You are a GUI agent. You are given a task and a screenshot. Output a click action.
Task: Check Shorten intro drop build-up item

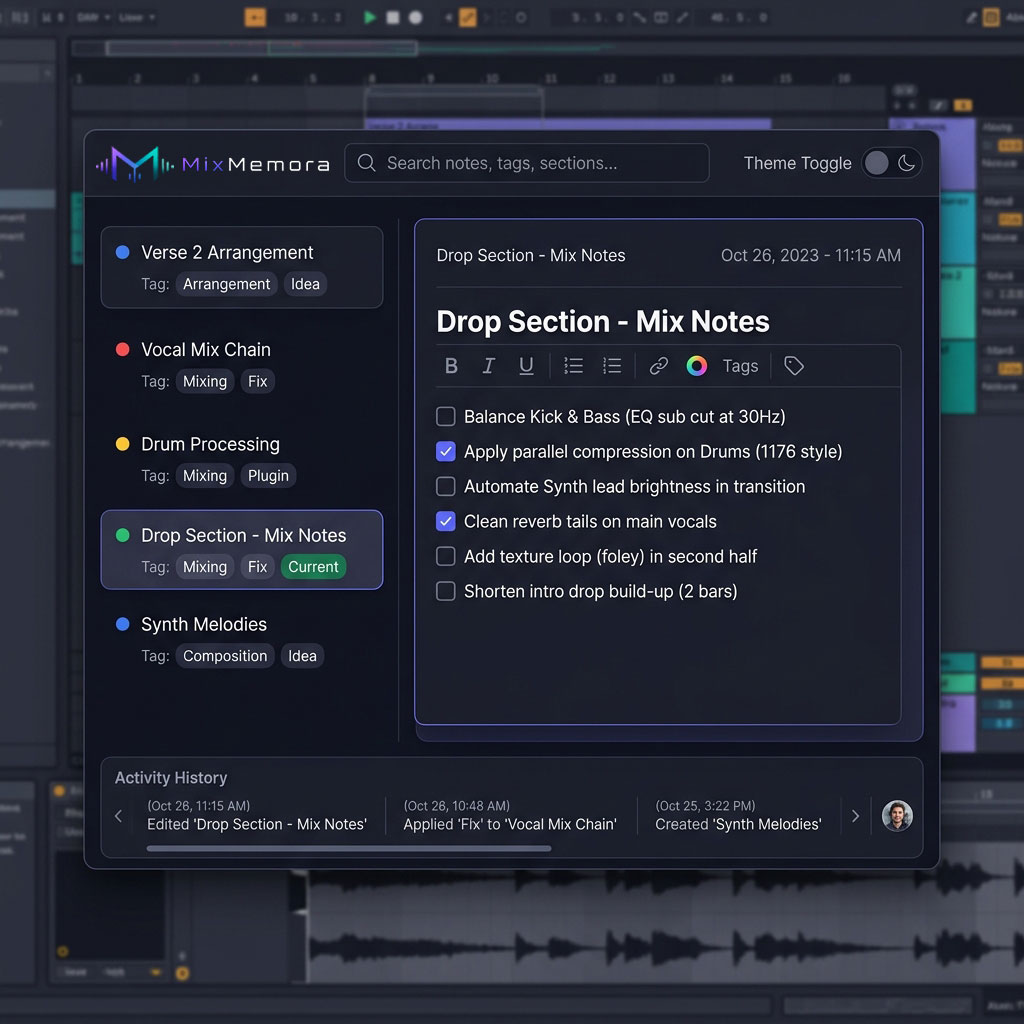coord(445,591)
